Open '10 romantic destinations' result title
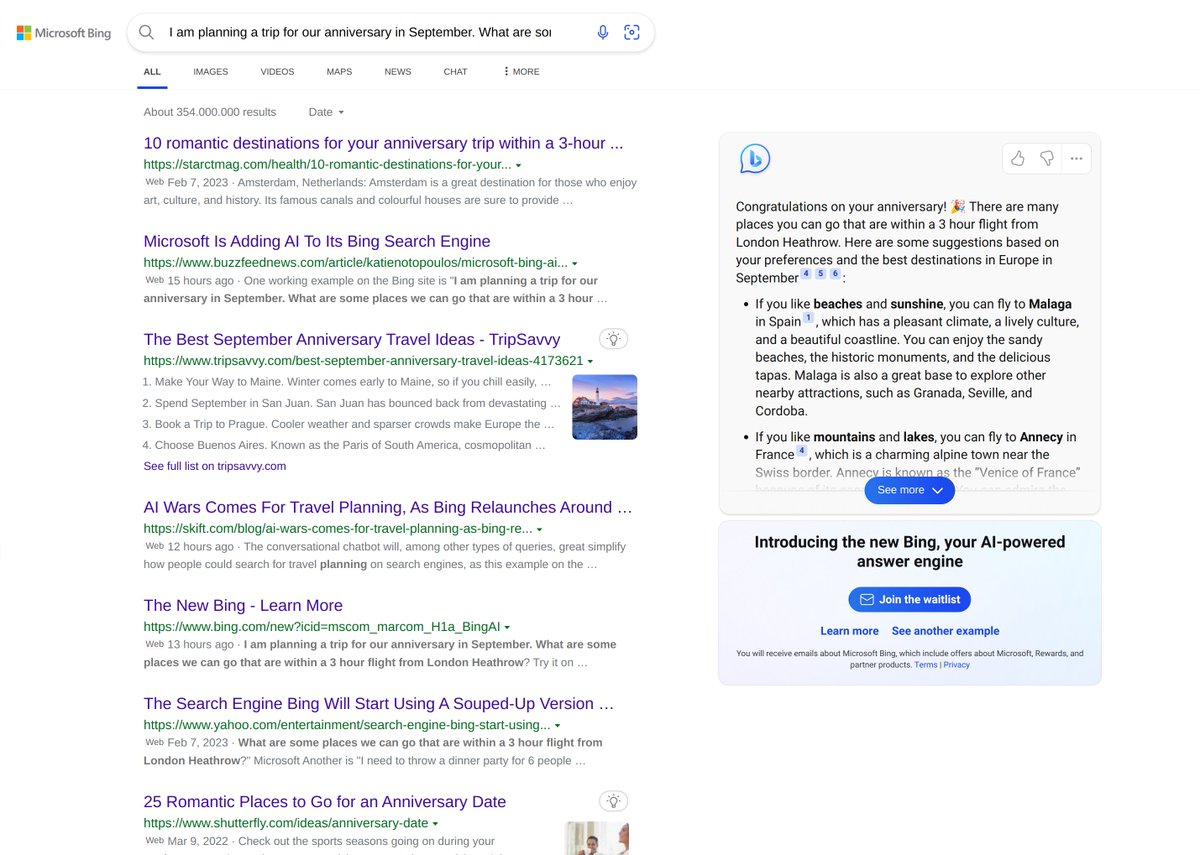1200x855 pixels. tap(383, 143)
